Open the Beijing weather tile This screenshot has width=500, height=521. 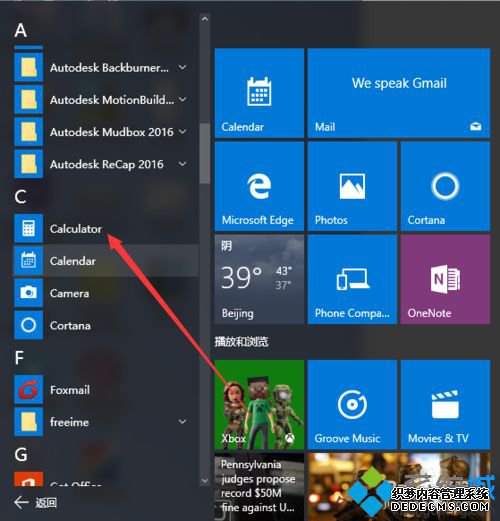coord(259,279)
